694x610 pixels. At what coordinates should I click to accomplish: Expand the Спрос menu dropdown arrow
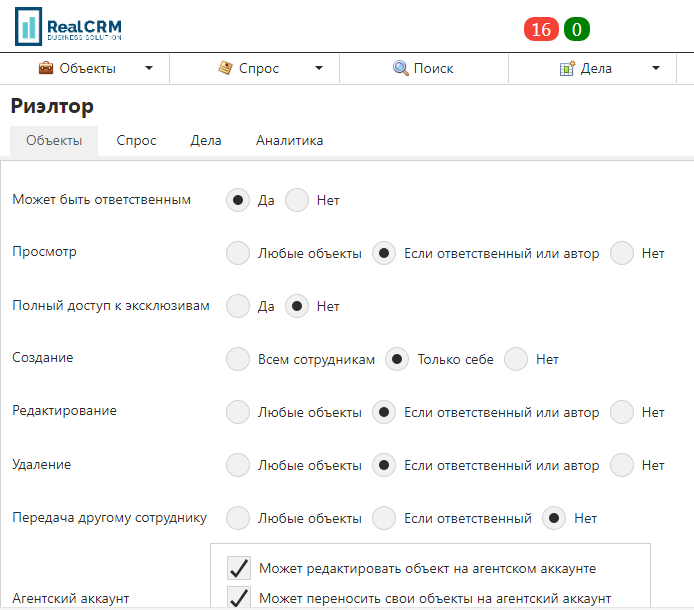[x=319, y=68]
